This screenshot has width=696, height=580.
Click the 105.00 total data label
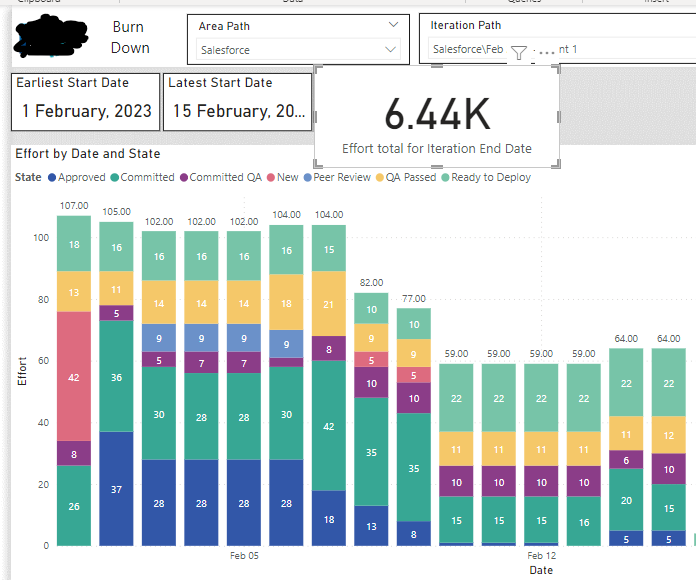click(x=116, y=212)
